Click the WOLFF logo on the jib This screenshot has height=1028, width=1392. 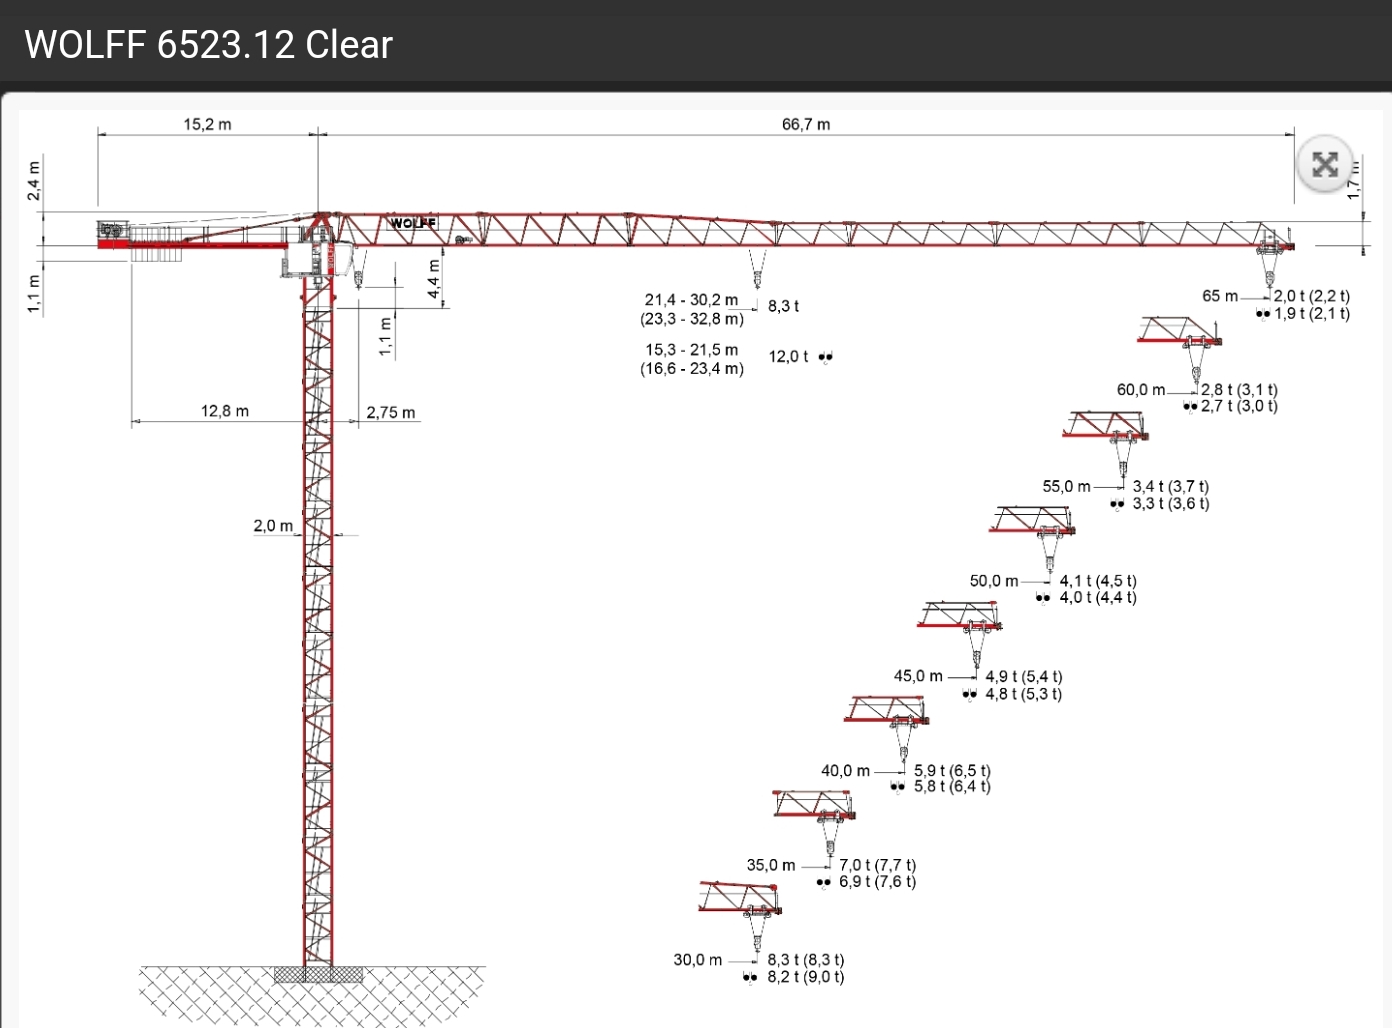pyautogui.click(x=413, y=223)
